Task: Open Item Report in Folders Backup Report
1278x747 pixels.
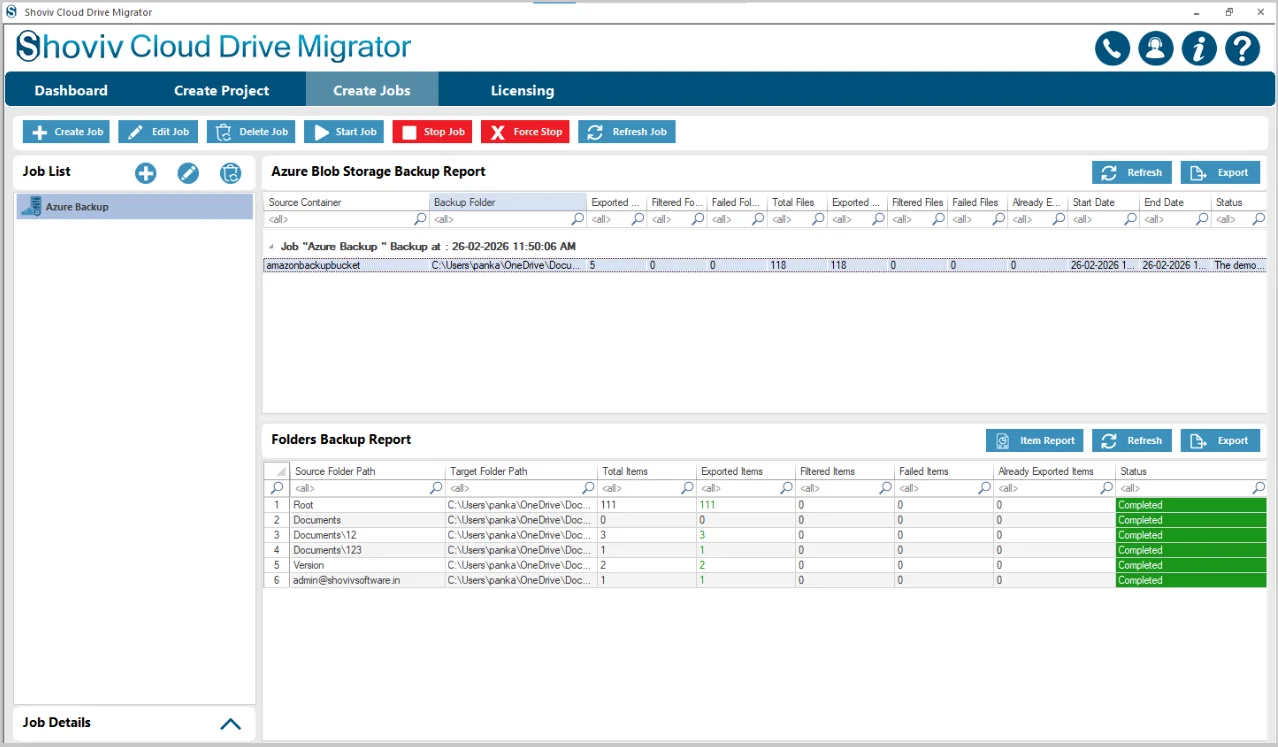Action: tap(1035, 440)
